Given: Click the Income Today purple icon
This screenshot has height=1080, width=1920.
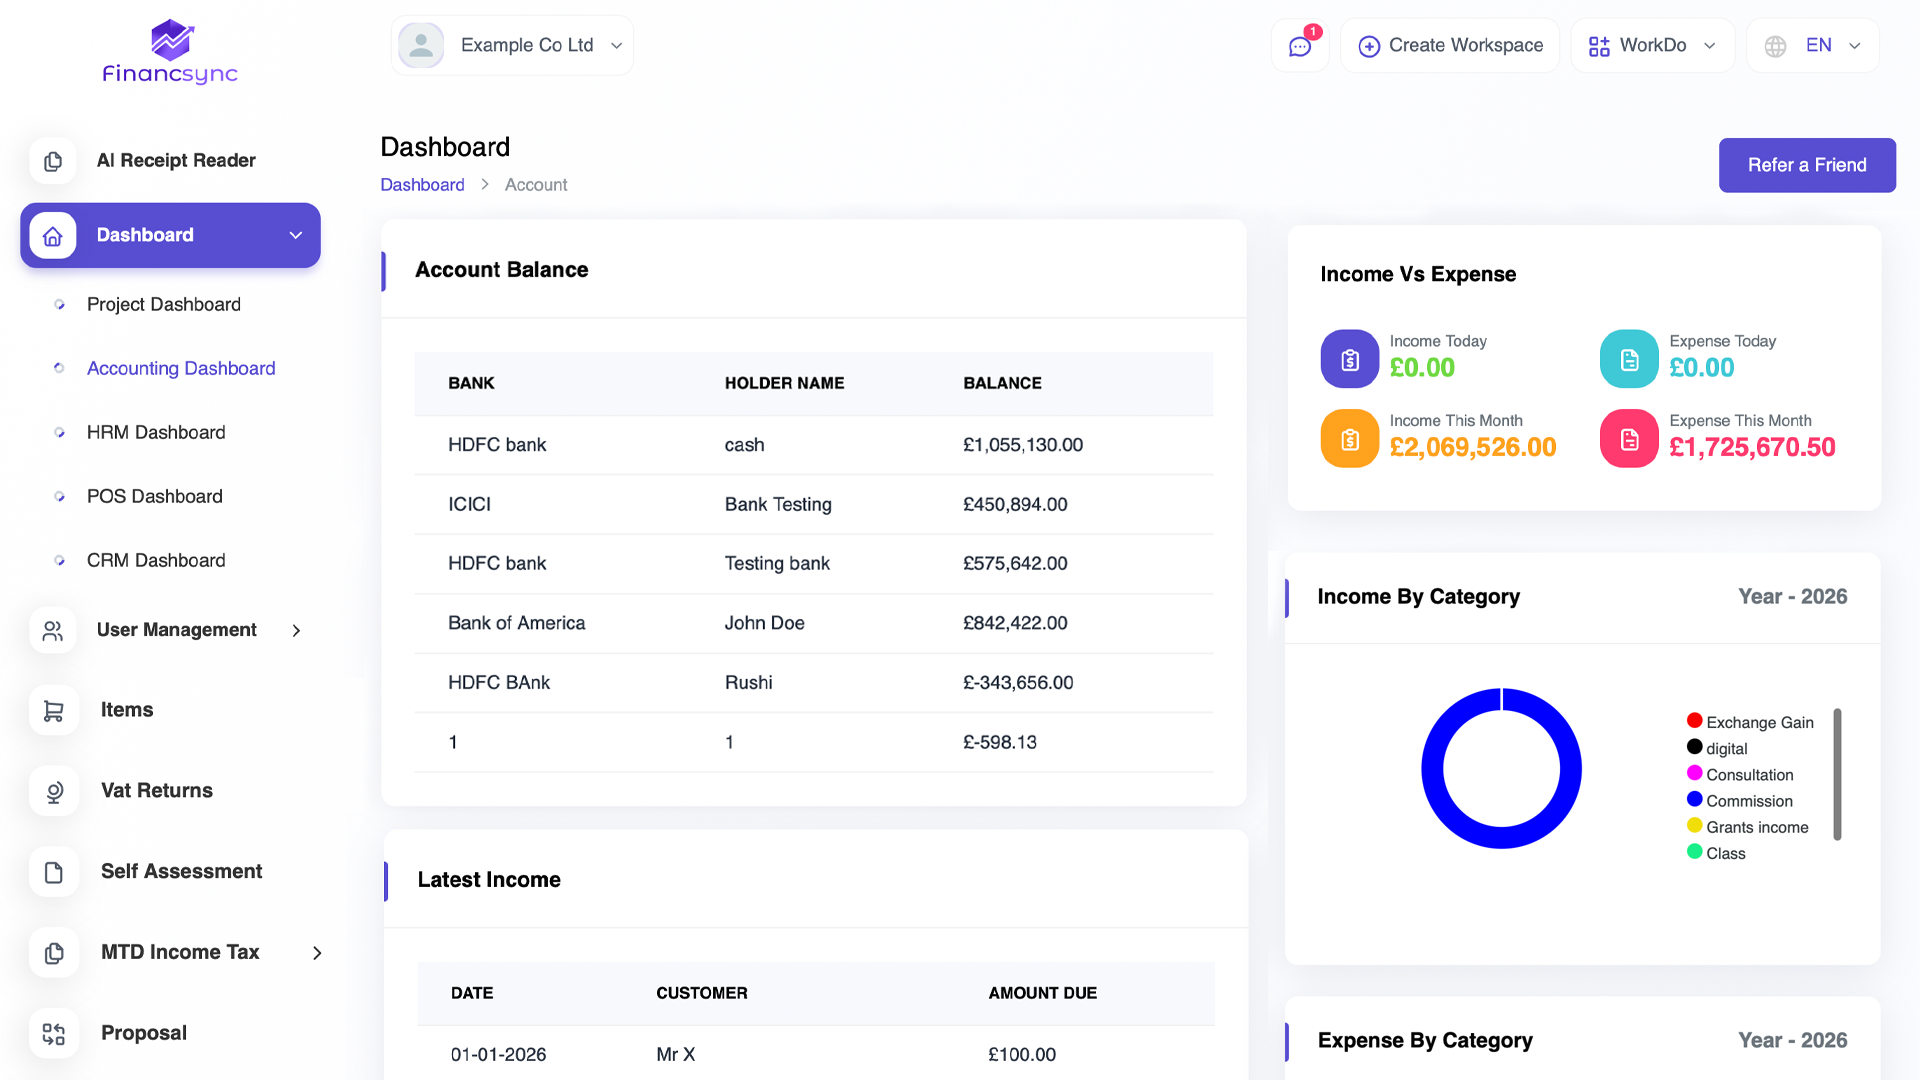Looking at the screenshot, I should coord(1349,359).
